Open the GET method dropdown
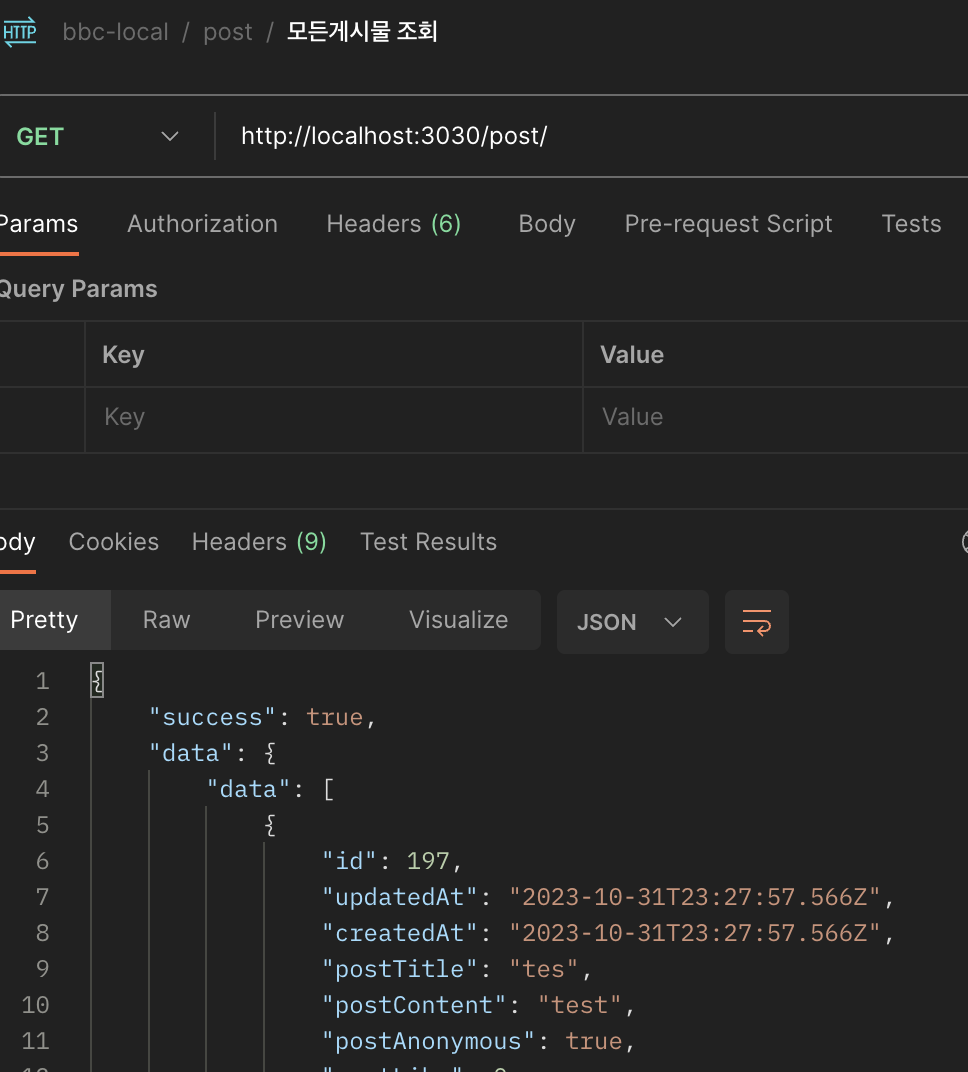Image resolution: width=968 pixels, height=1072 pixels. (98, 137)
